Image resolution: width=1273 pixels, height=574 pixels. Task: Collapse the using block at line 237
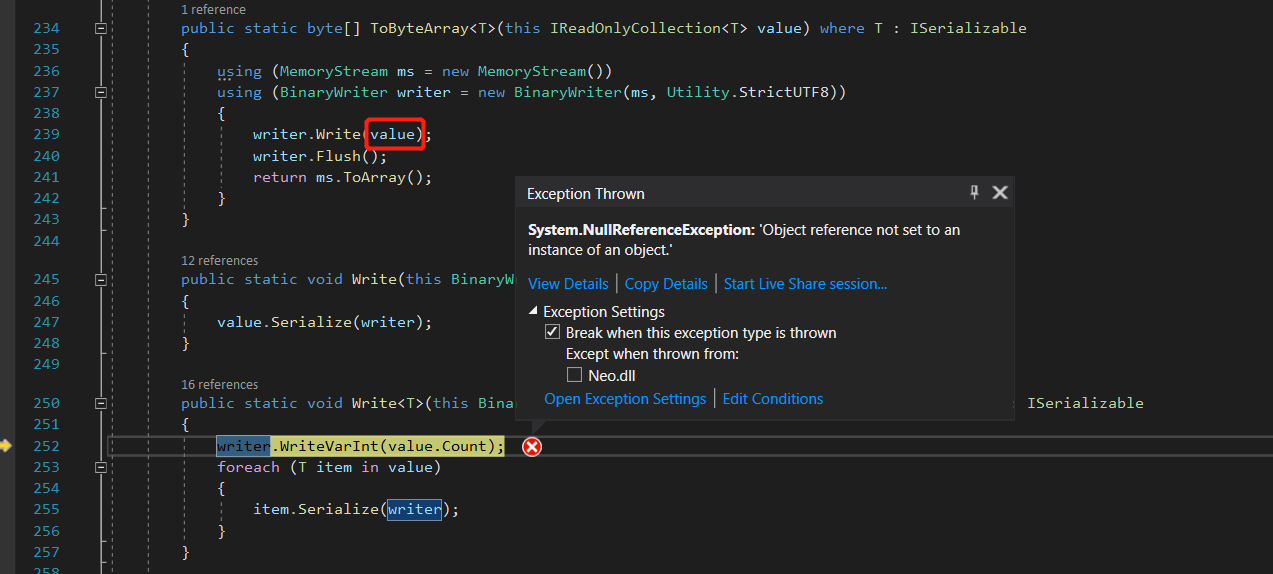[100, 92]
